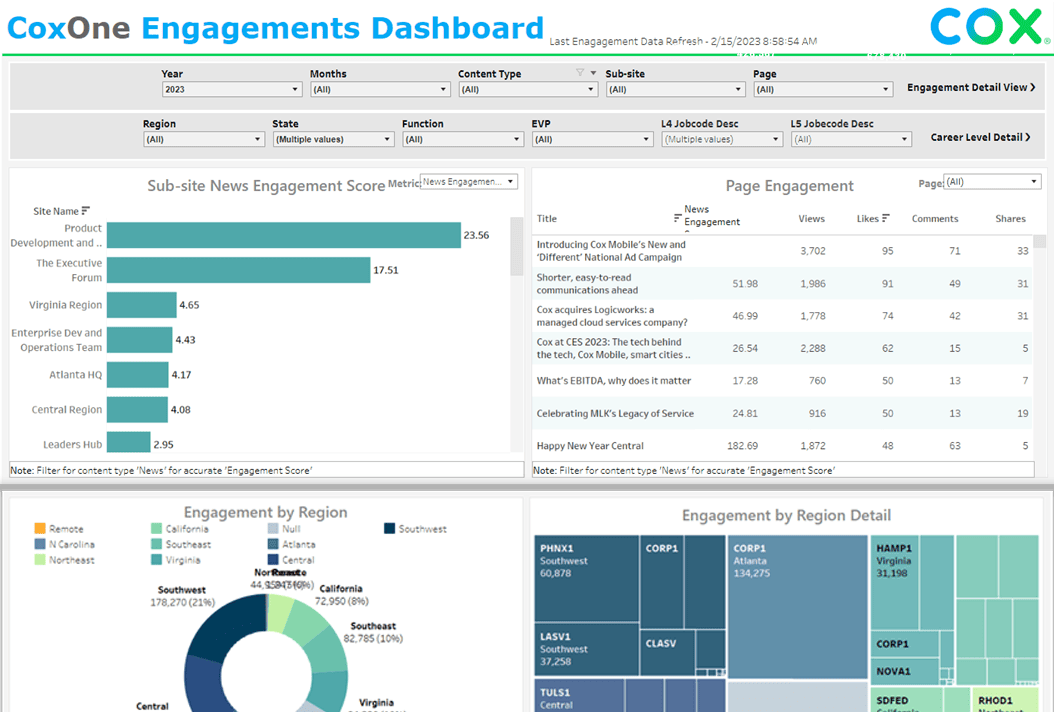Click the RHOD1 treemap tile

click(1006, 699)
